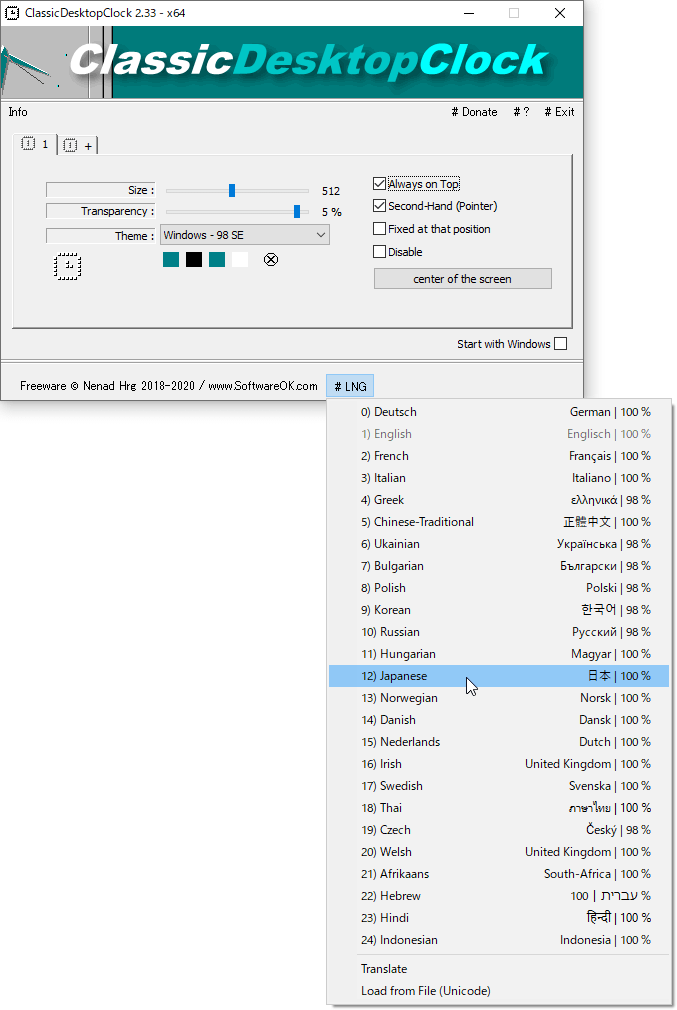Select 20) Welsh language
Screen dimensions: 677x1010
[x=499, y=852]
